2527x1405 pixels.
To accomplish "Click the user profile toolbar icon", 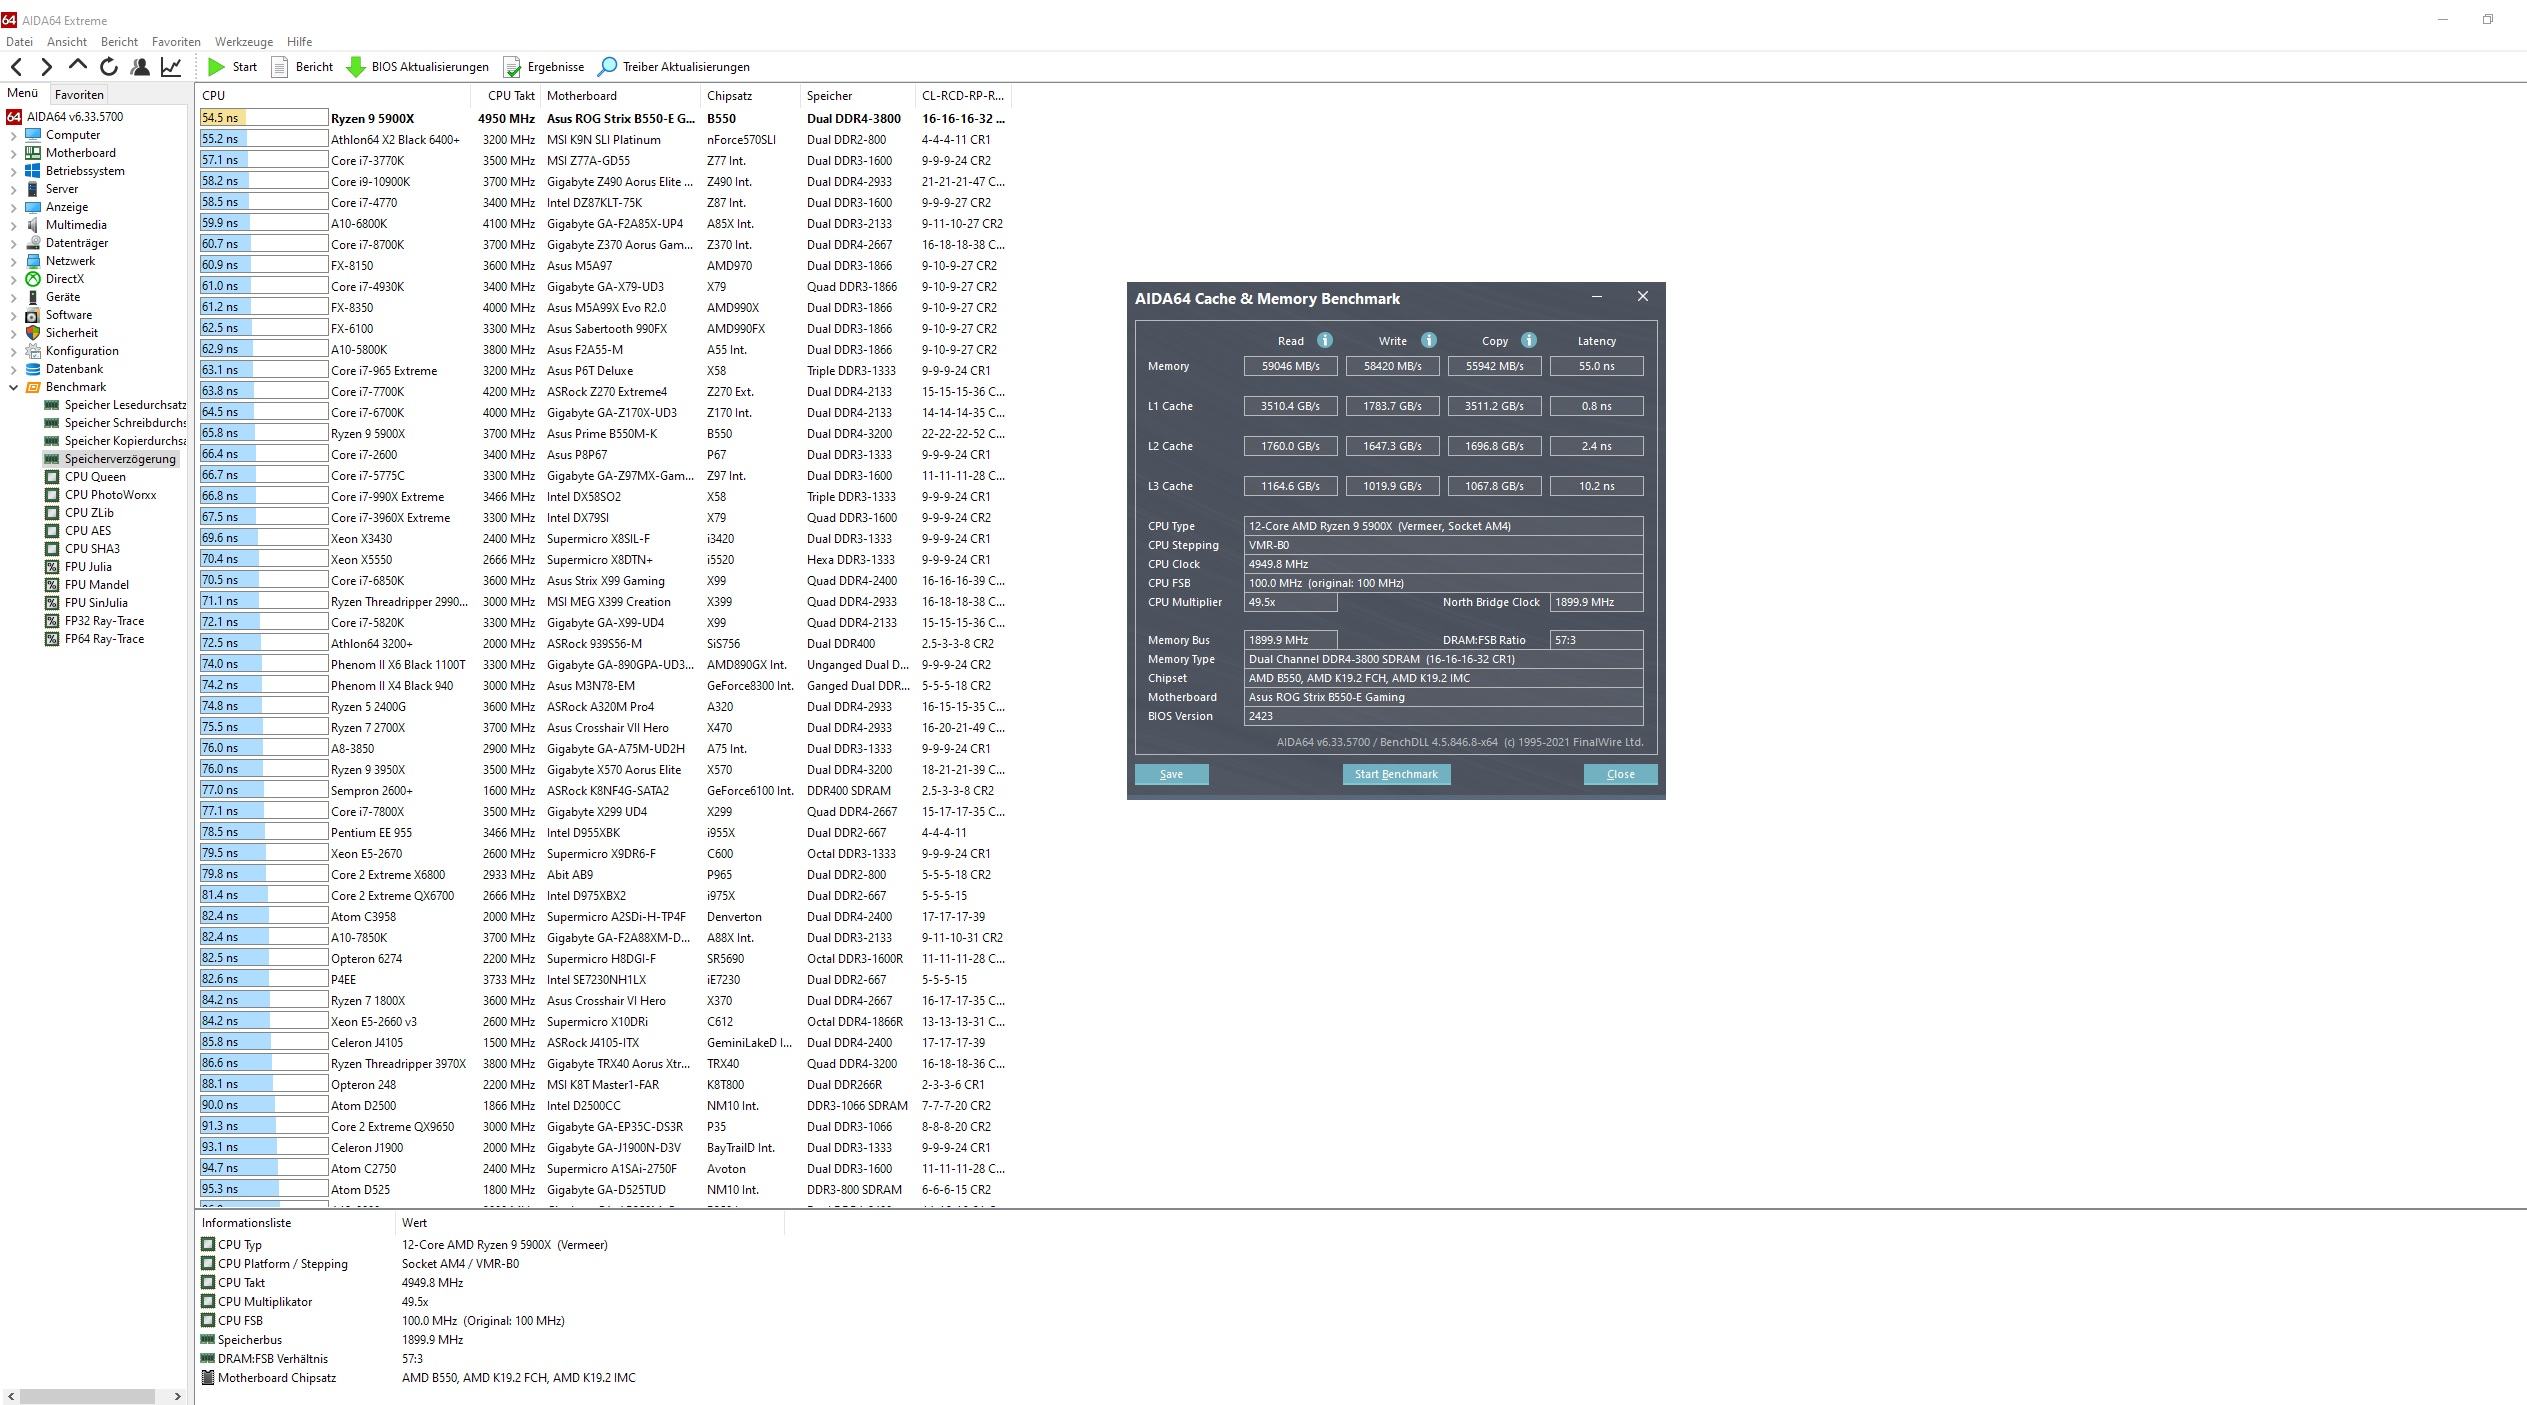I will pyautogui.click(x=140, y=67).
